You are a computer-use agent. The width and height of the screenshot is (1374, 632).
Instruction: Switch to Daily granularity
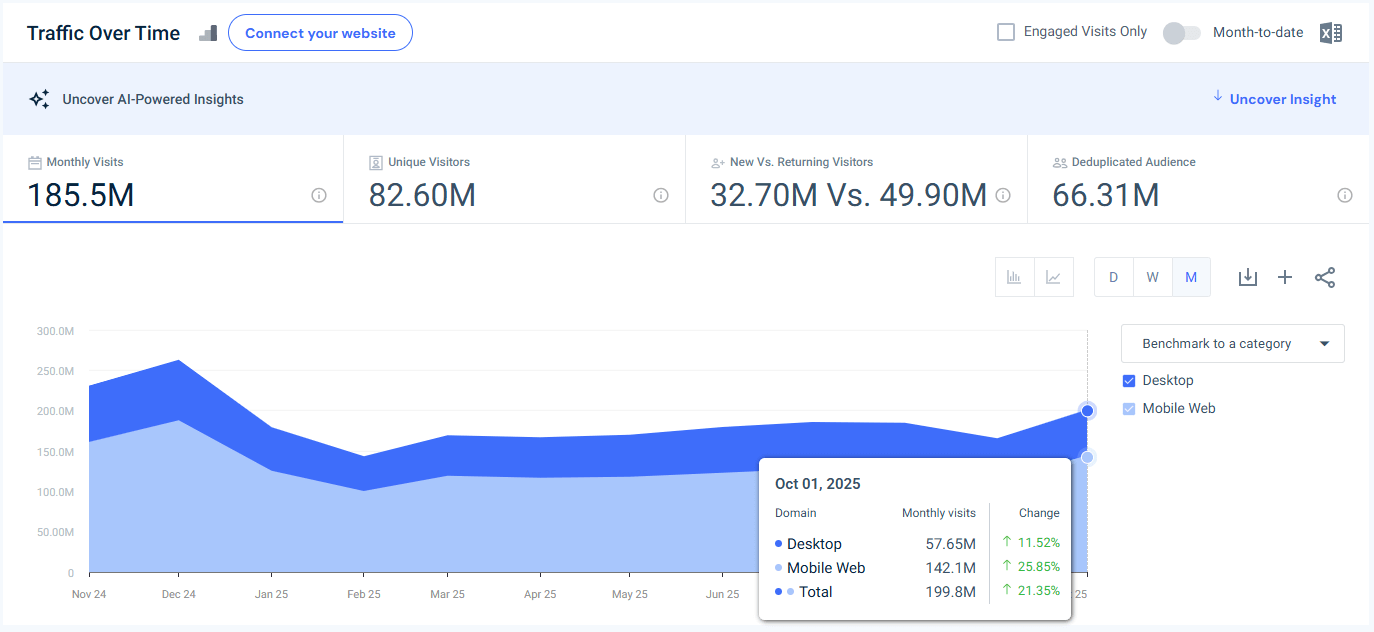(x=1113, y=277)
